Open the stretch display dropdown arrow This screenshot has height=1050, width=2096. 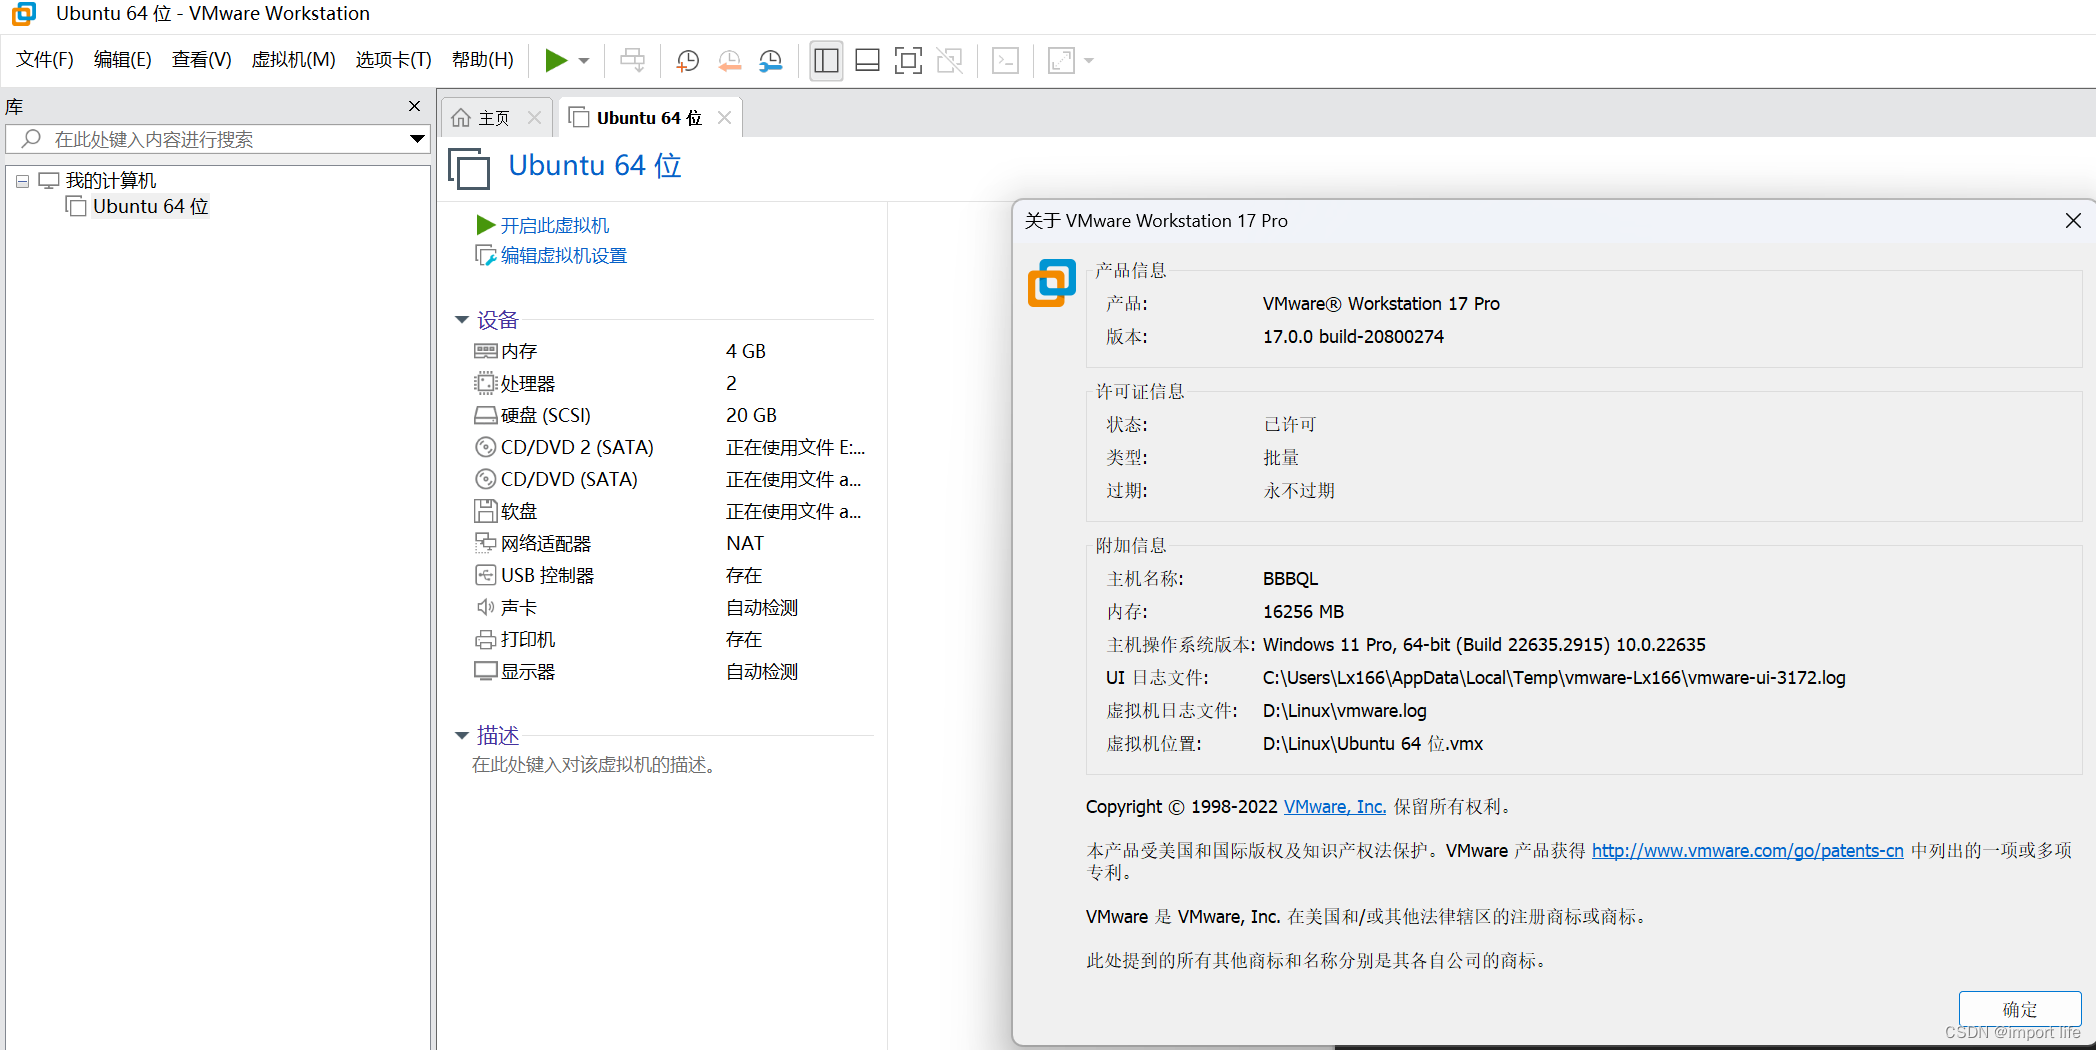coord(1089,61)
